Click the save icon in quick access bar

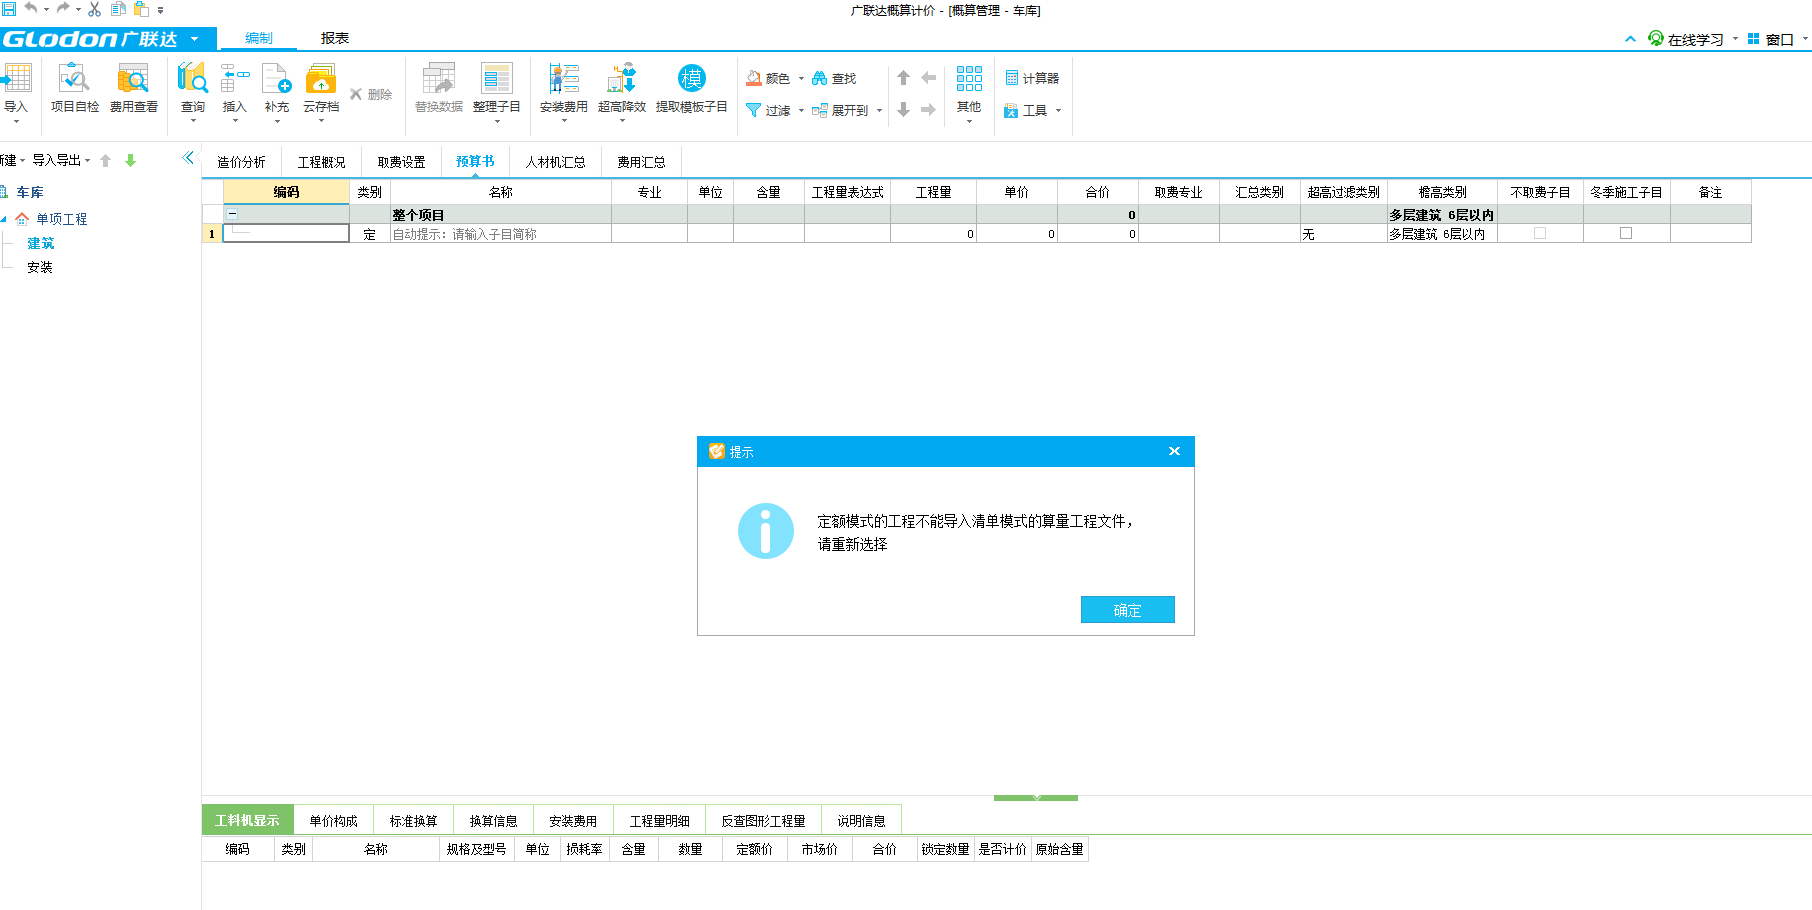(9, 9)
